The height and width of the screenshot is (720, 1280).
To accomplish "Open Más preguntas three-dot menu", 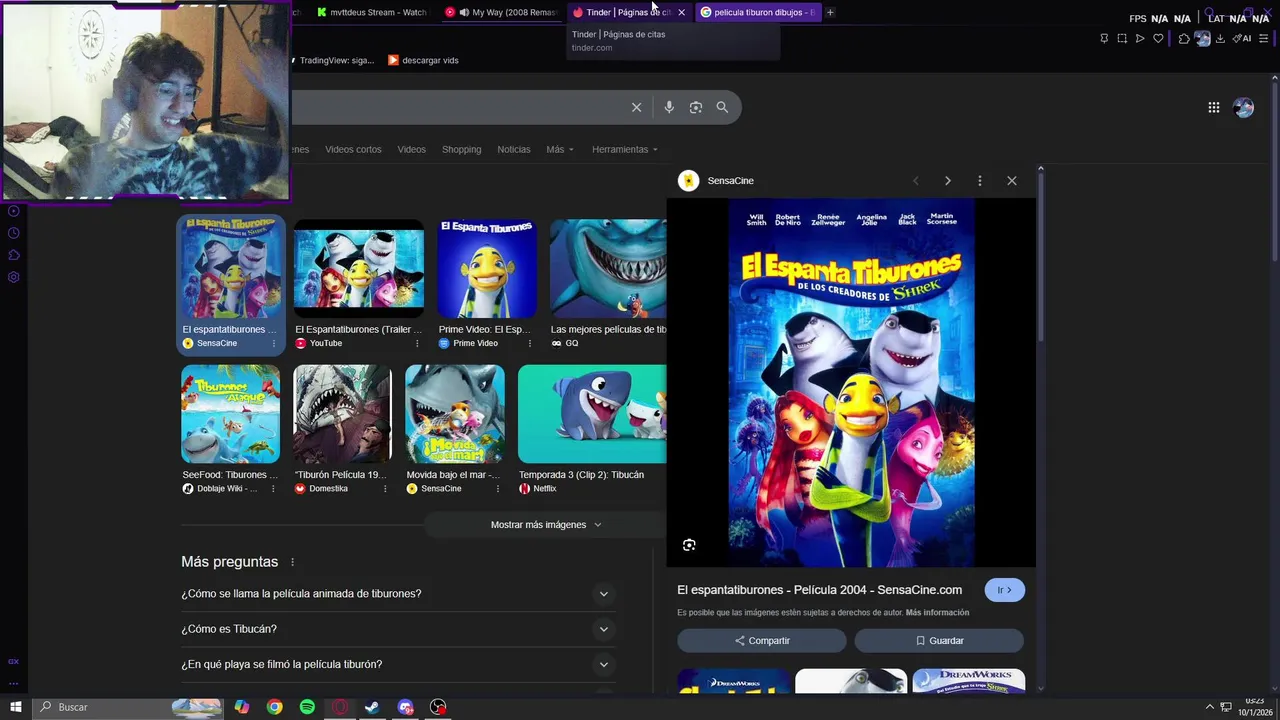I will tap(292, 562).
